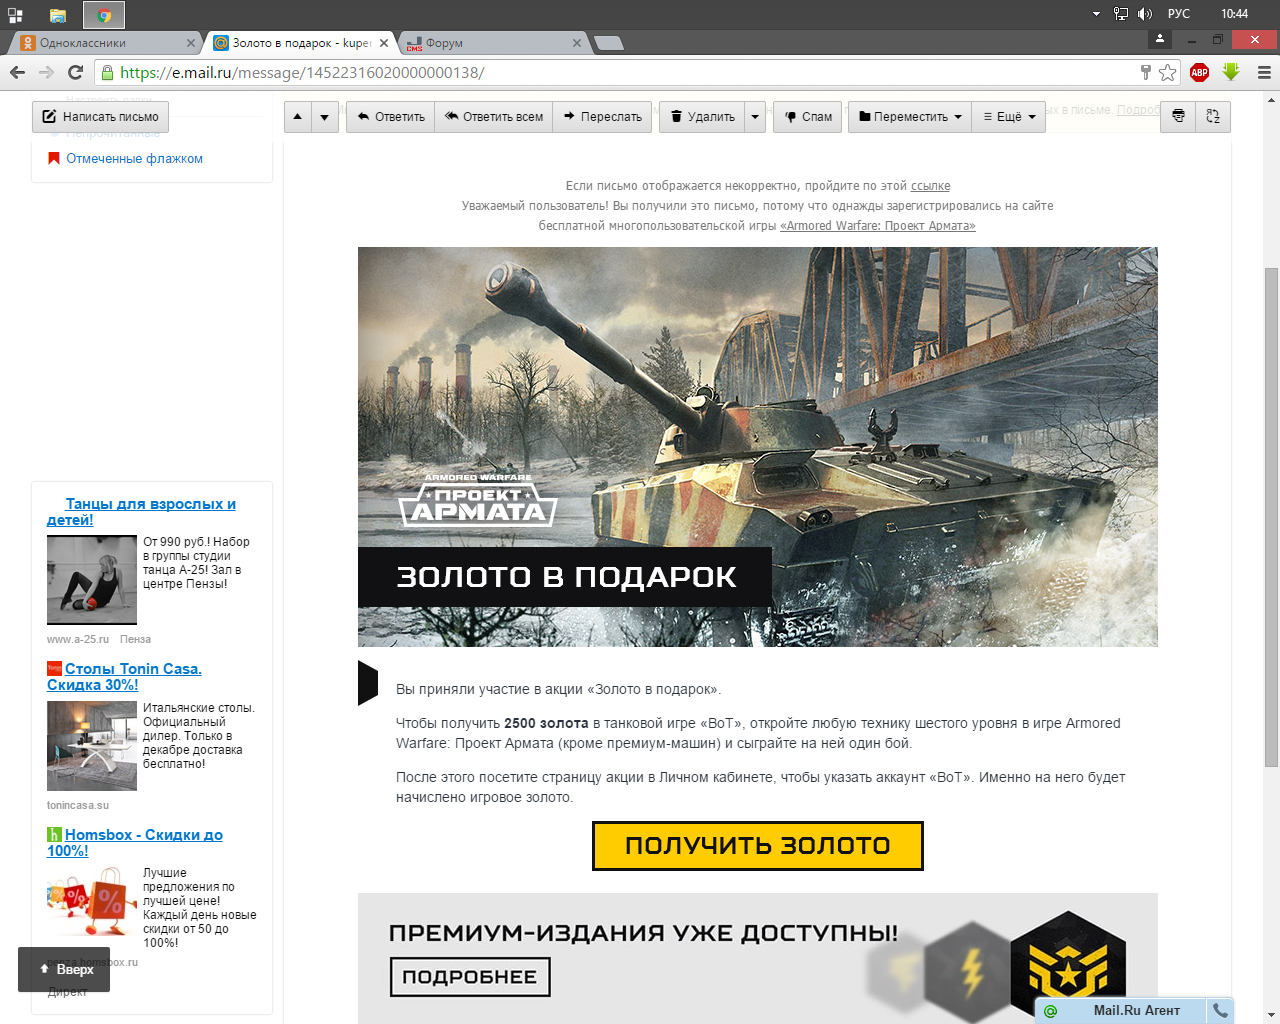1280x1024 pixels.
Task: Open the Ещё dropdown menu
Action: point(1008,117)
